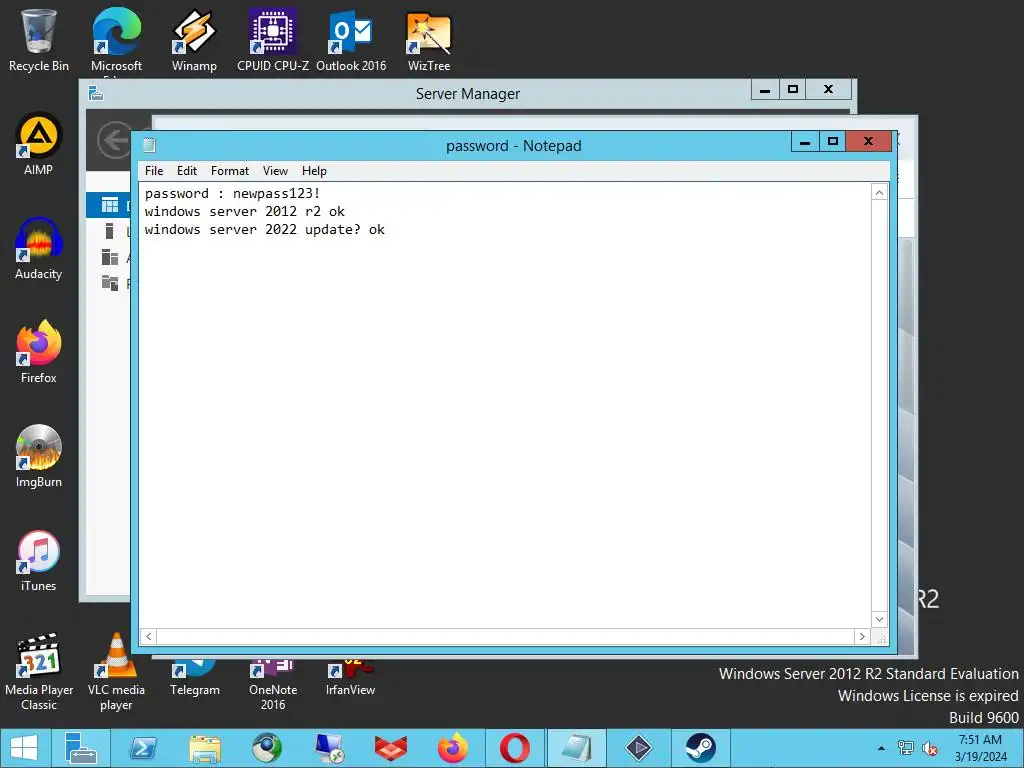Maximize the Server Manager window
This screenshot has height=768, width=1024.
[792, 89]
